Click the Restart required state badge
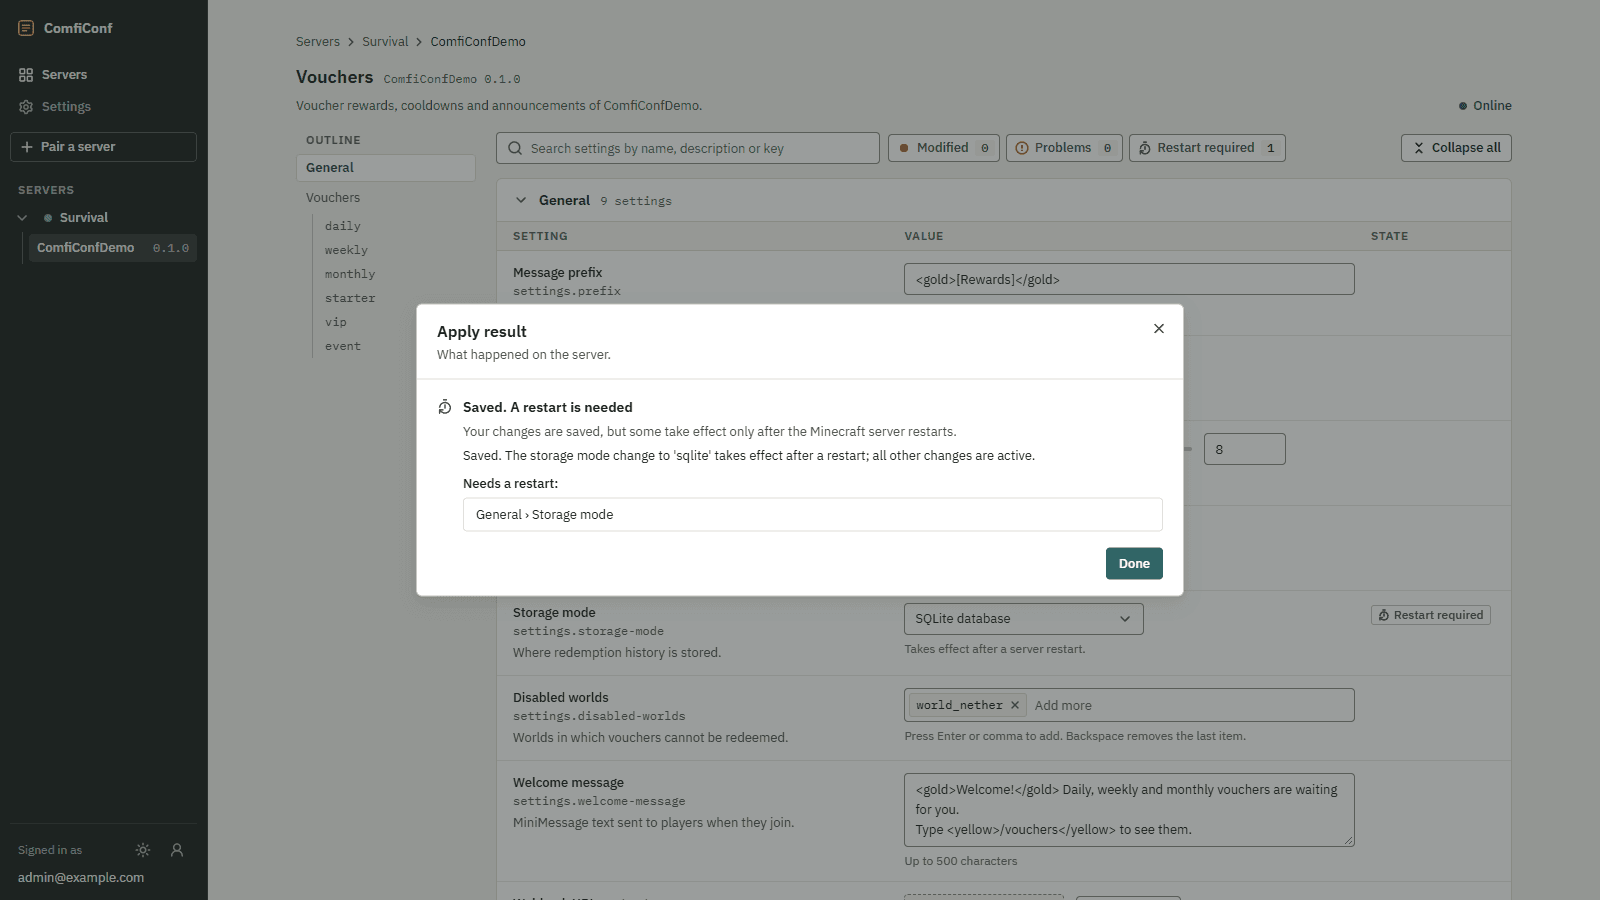The height and width of the screenshot is (900, 1600). 1431,615
